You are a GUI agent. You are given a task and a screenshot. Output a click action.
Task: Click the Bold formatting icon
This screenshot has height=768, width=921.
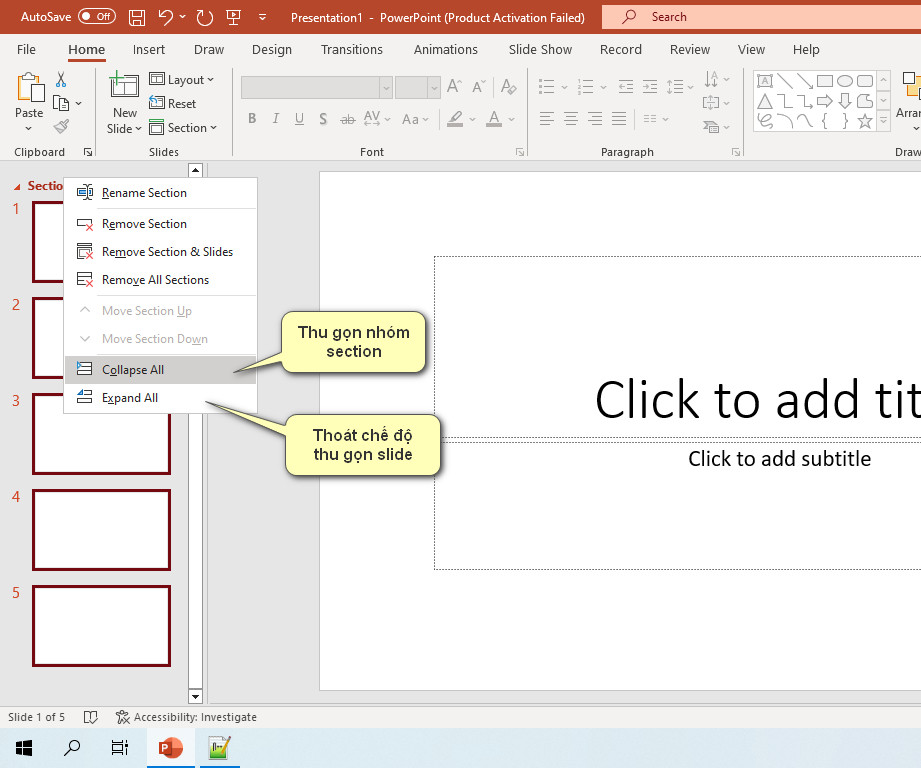(x=252, y=119)
